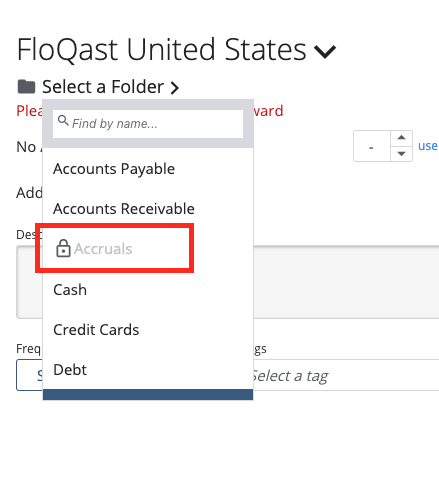Image resolution: width=439 pixels, height=498 pixels.
Task: Open the Frequency dropdown box
Action: 29,375
